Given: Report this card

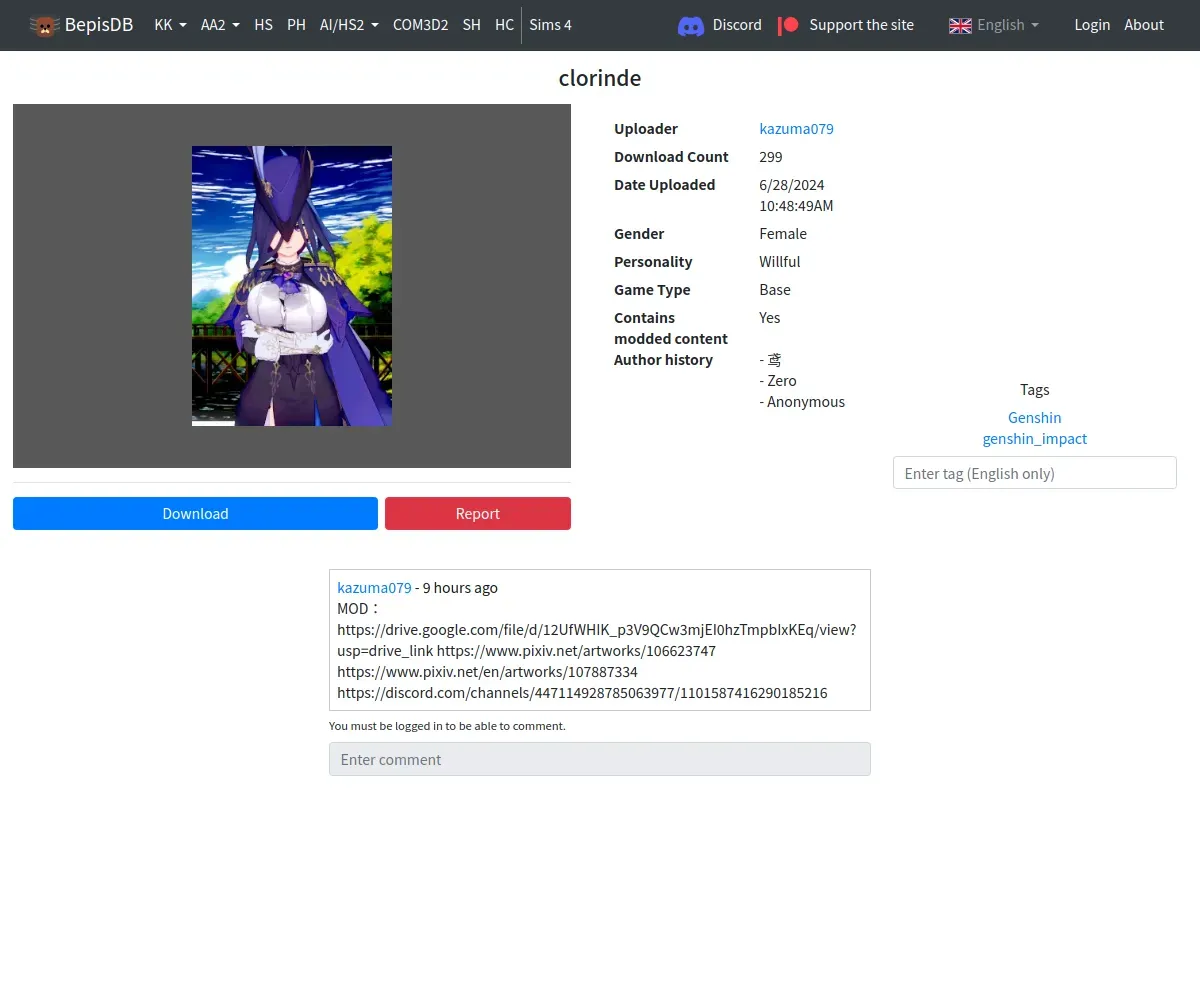Looking at the screenshot, I should (478, 513).
